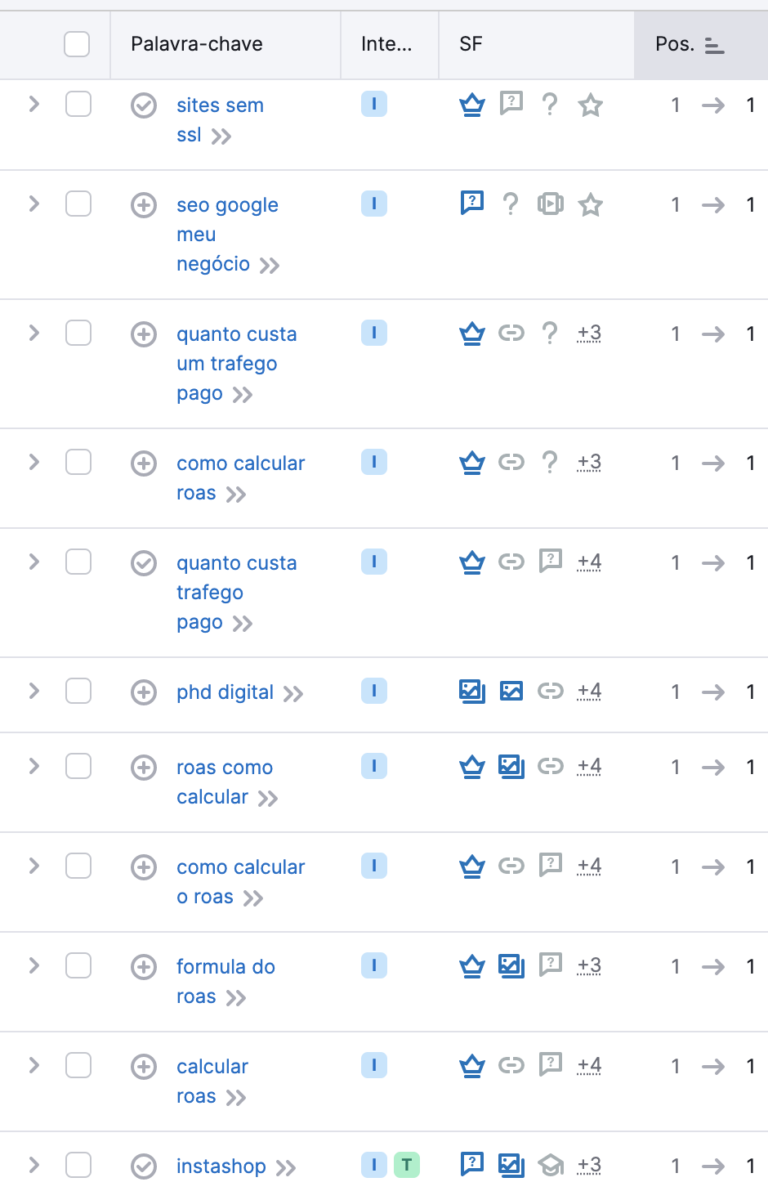Expand the 'sites sem ssl' row details

pos(34,103)
